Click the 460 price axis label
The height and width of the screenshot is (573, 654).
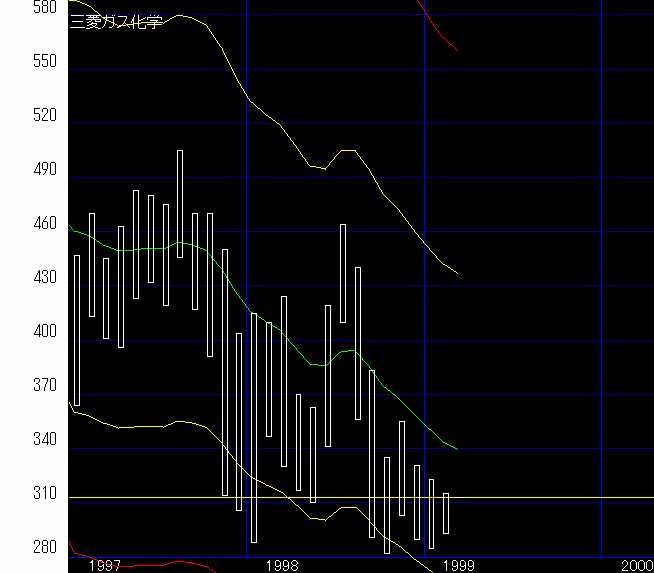[18, 224]
